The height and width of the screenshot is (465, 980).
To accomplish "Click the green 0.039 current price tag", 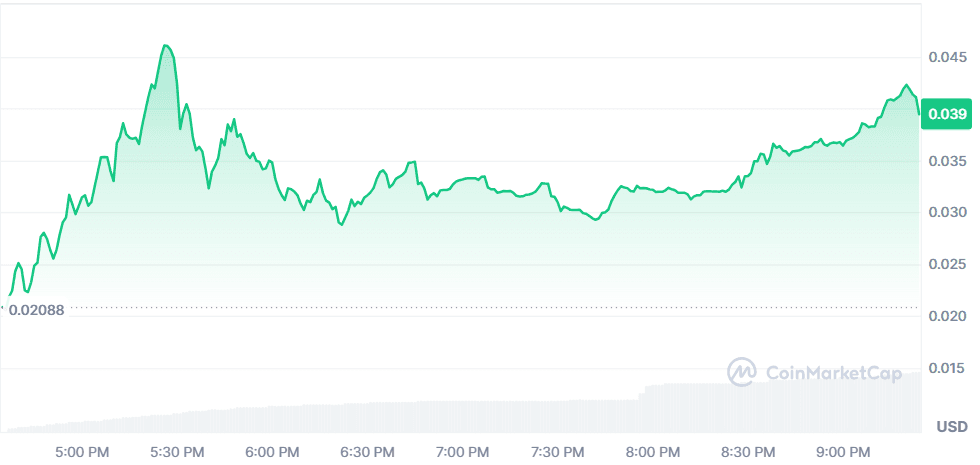I will point(947,114).
